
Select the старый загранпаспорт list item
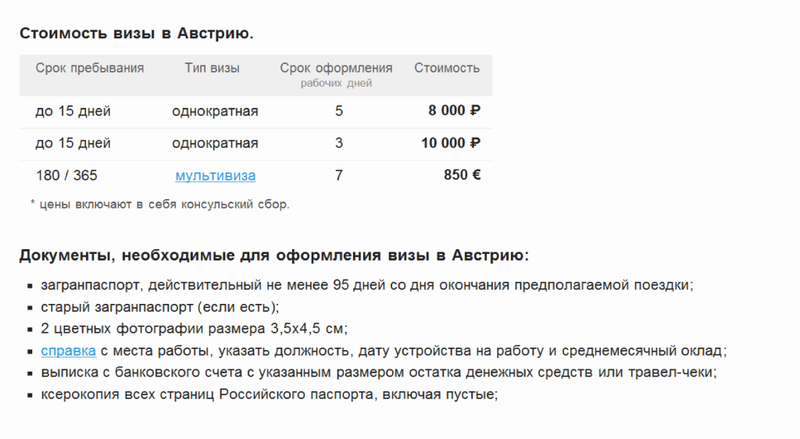pyautogui.click(x=160, y=307)
